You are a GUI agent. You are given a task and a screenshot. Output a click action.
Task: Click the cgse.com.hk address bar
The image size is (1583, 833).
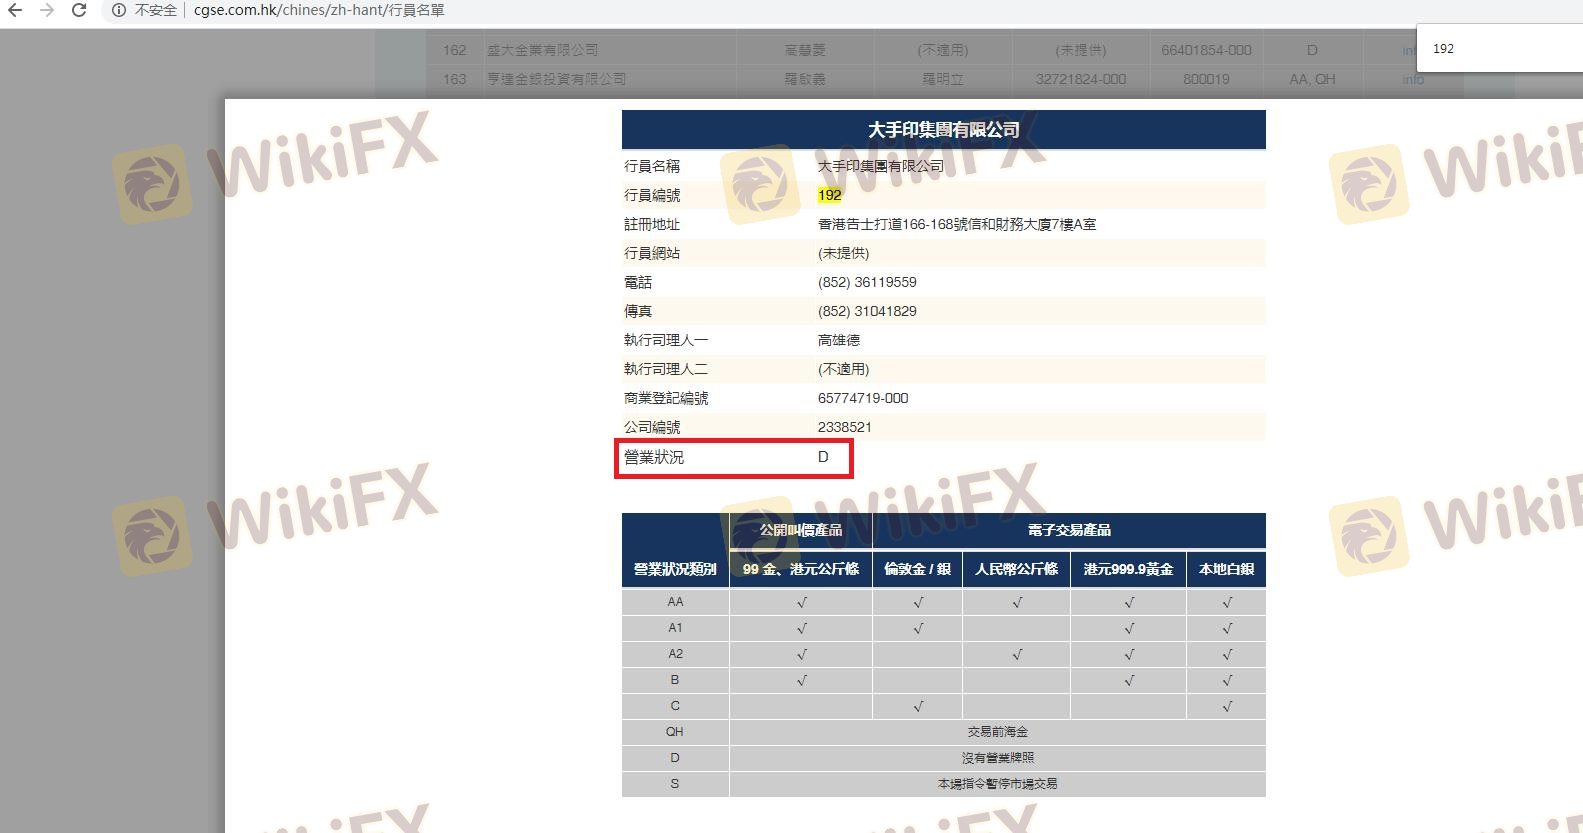[320, 10]
